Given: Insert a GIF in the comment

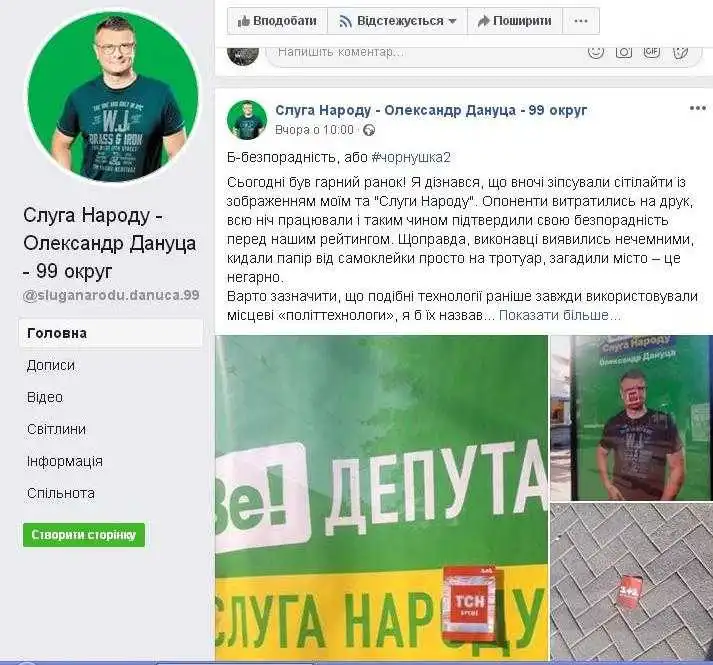Looking at the screenshot, I should tap(652, 51).
